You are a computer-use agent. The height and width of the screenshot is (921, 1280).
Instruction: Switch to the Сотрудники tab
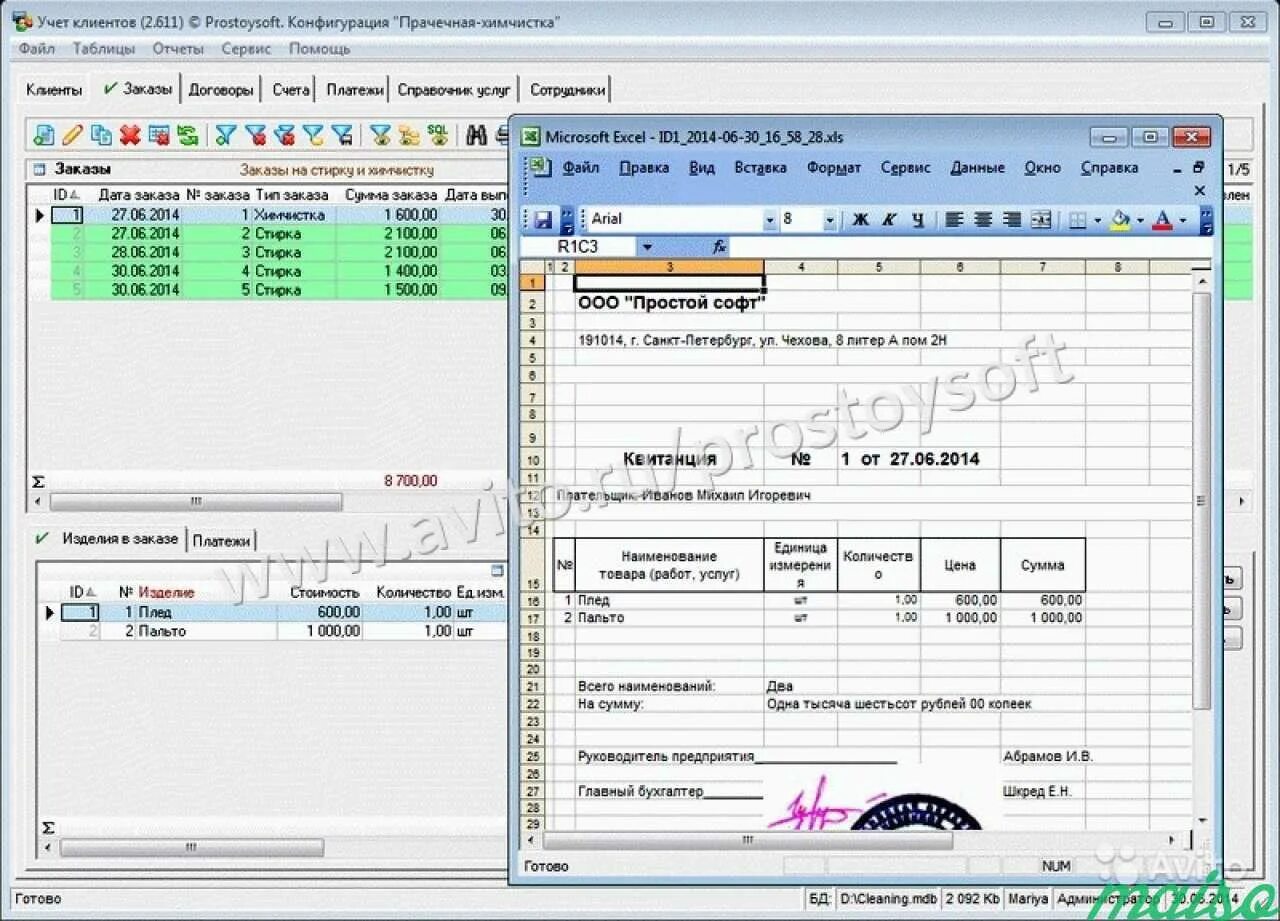(x=567, y=90)
